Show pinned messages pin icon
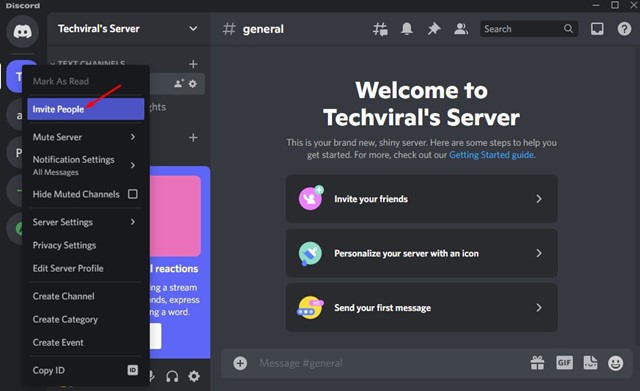The image size is (640, 391). [x=433, y=29]
